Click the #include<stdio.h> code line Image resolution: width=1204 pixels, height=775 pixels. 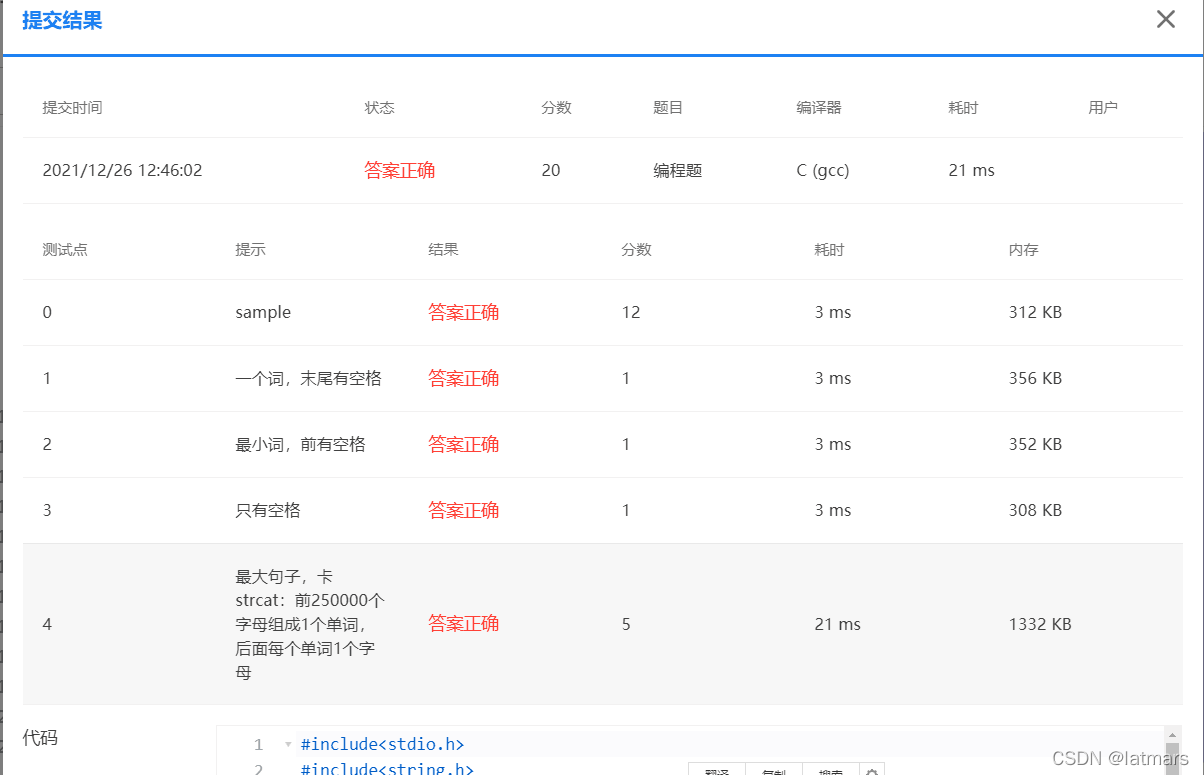[382, 744]
